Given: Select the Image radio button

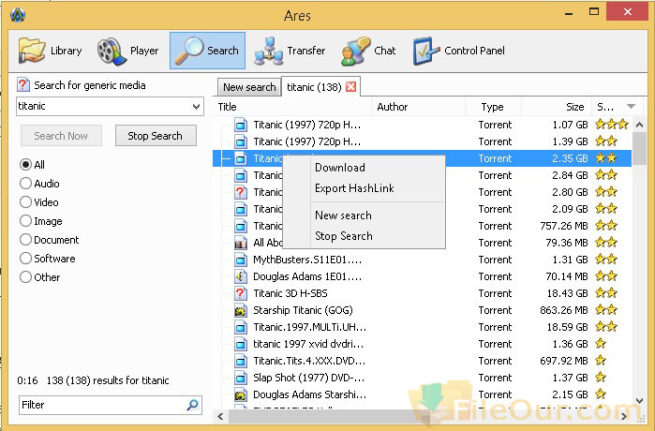Looking at the screenshot, I should pyautogui.click(x=26, y=221).
